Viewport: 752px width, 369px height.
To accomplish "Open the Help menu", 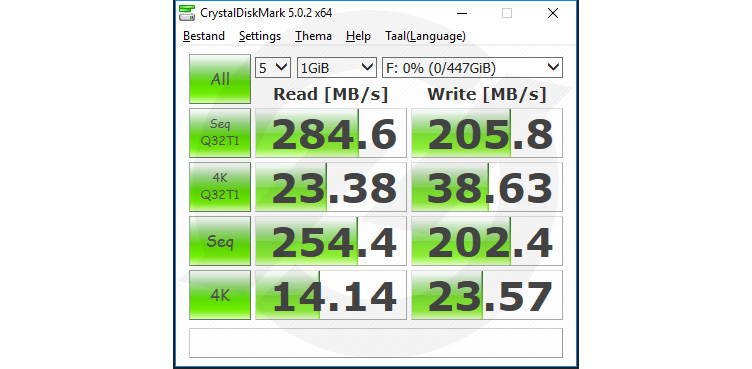I will pyautogui.click(x=358, y=36).
